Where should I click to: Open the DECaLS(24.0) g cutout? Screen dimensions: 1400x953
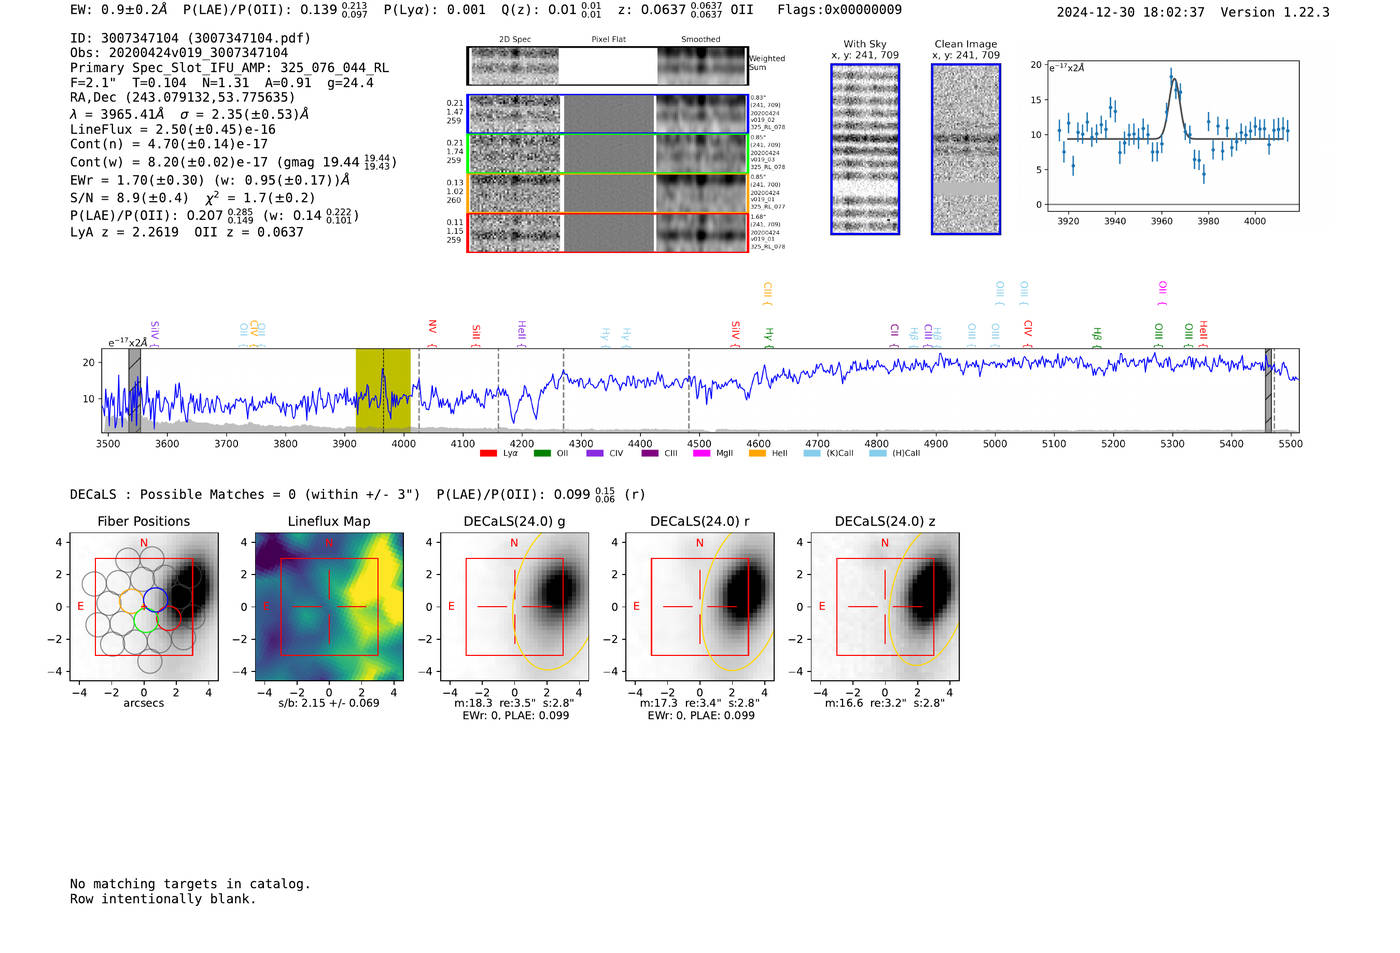click(514, 607)
